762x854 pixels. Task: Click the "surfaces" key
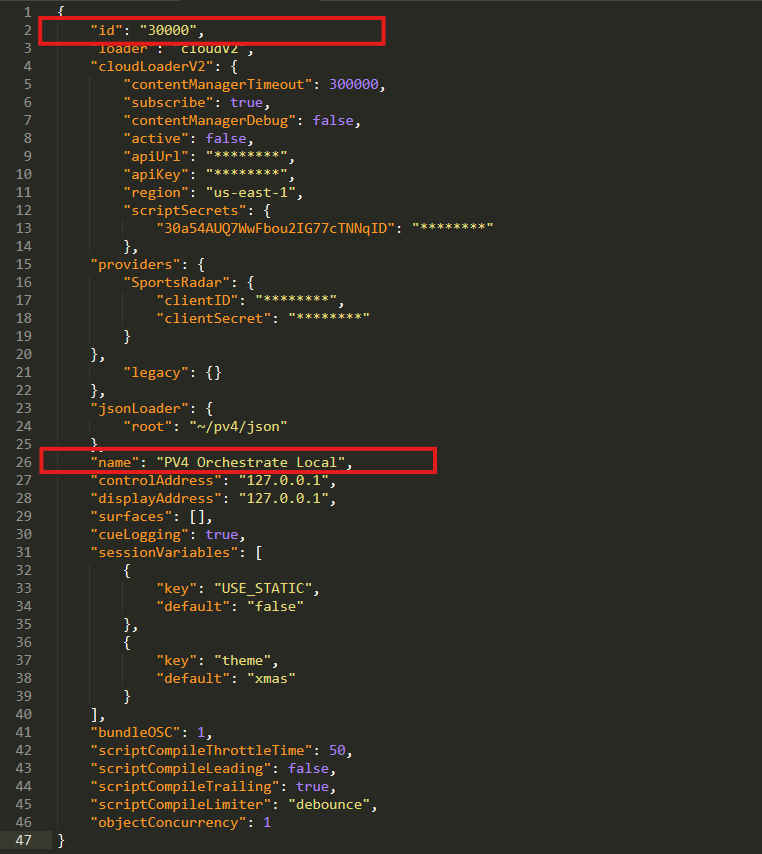pos(131,516)
